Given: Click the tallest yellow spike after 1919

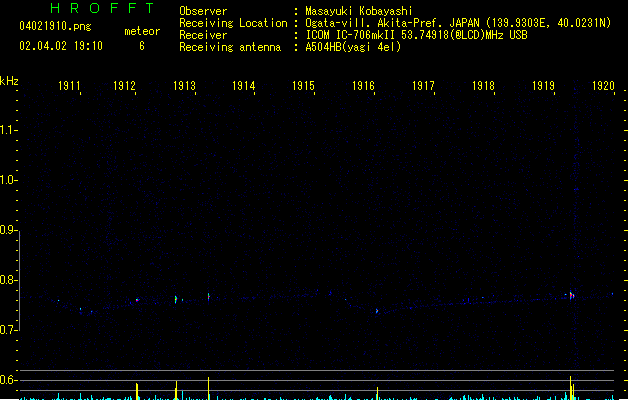Looking at the screenshot, I should click(570, 388).
